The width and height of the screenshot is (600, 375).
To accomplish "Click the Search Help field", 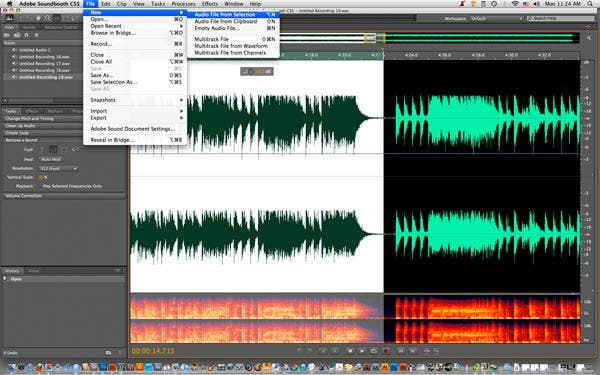I will pyautogui.click(x=561, y=18).
